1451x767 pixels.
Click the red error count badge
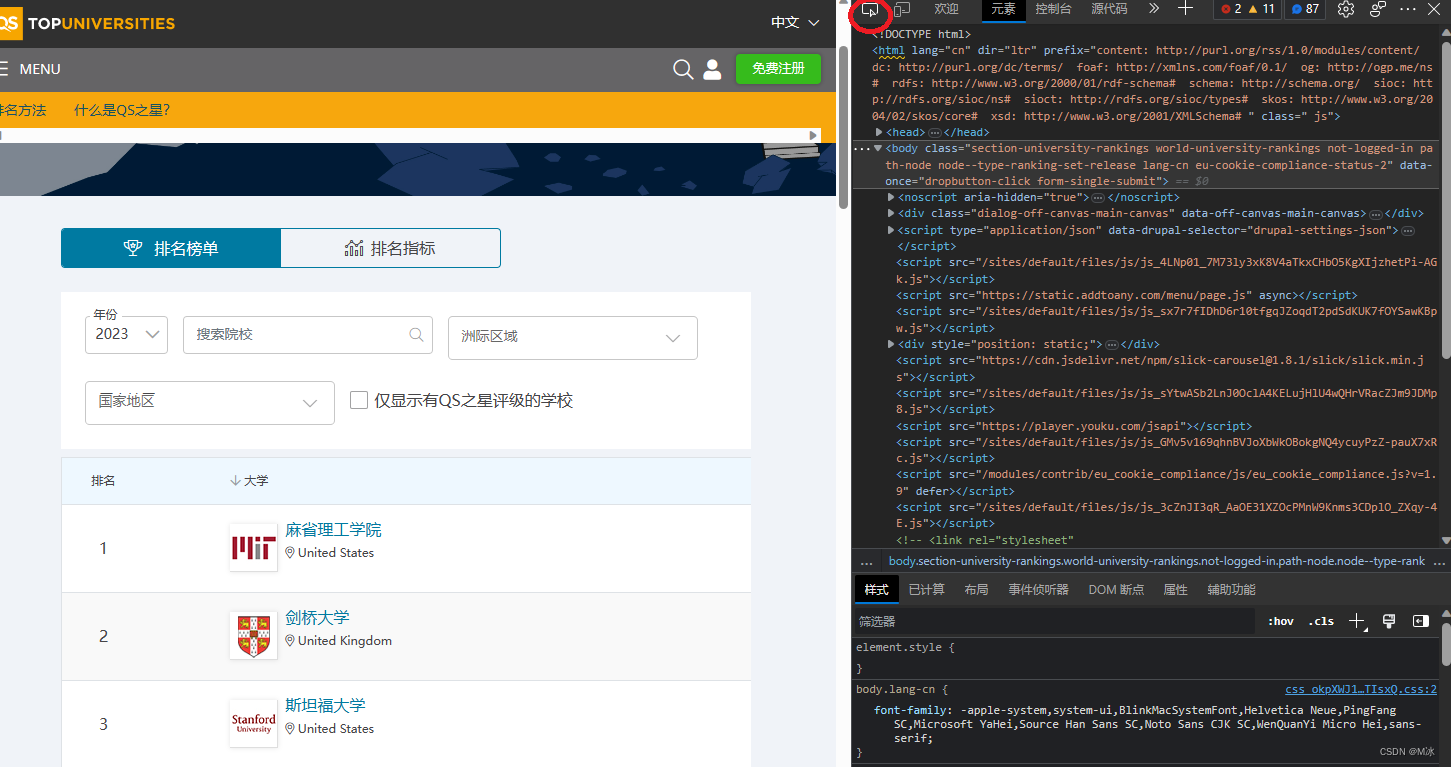pyautogui.click(x=1229, y=9)
